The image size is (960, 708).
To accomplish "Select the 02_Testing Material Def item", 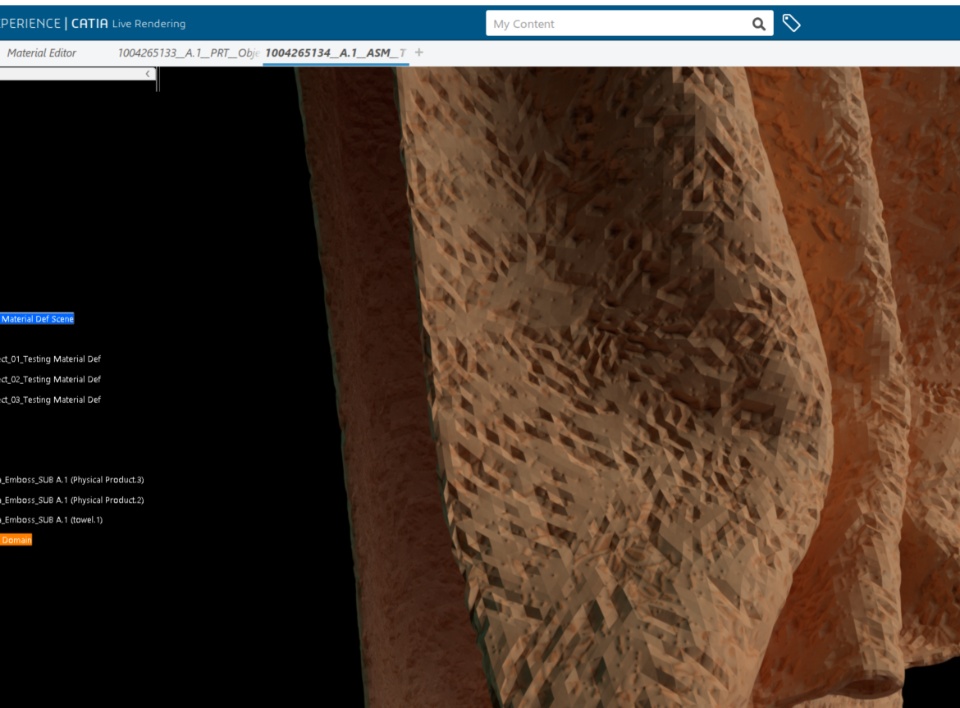I will click(50, 379).
